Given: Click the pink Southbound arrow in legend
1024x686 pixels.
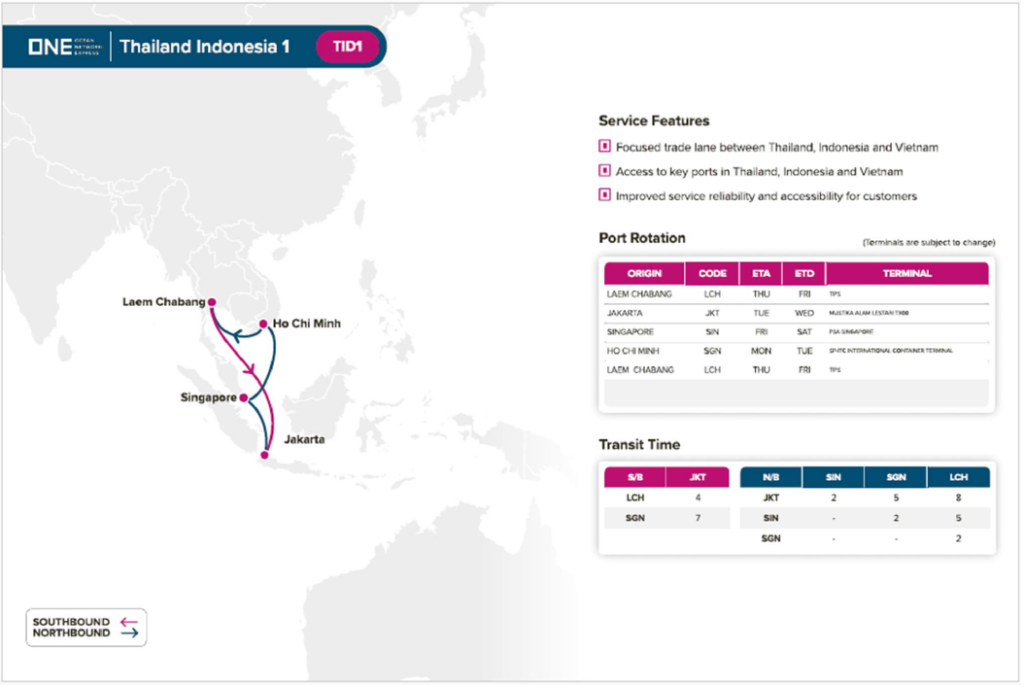Looking at the screenshot, I should (x=129, y=621).
